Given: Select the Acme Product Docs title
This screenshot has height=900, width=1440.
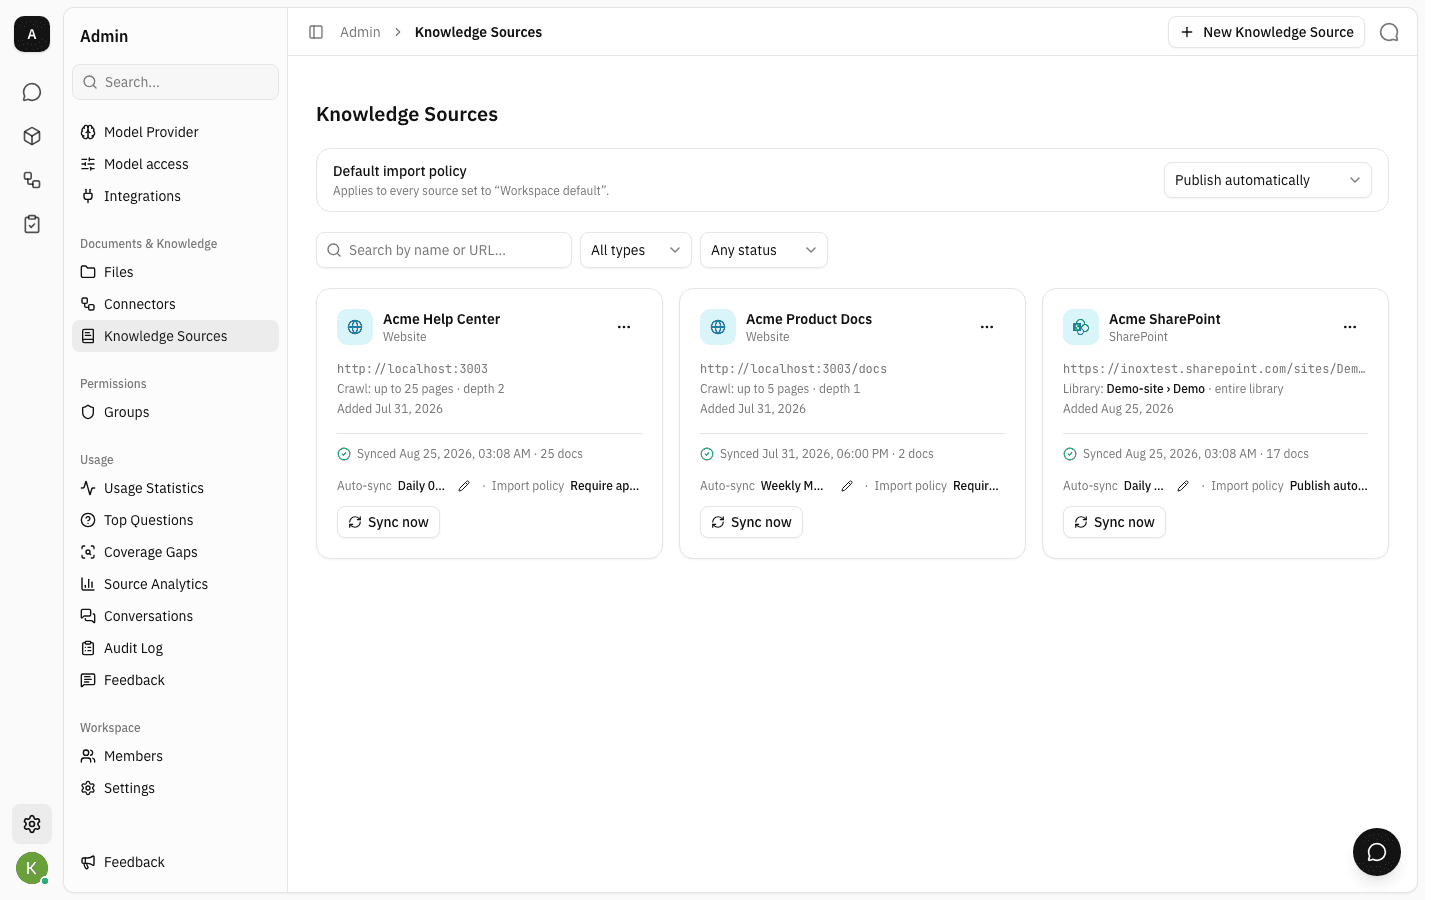Looking at the screenshot, I should pyautogui.click(x=809, y=319).
